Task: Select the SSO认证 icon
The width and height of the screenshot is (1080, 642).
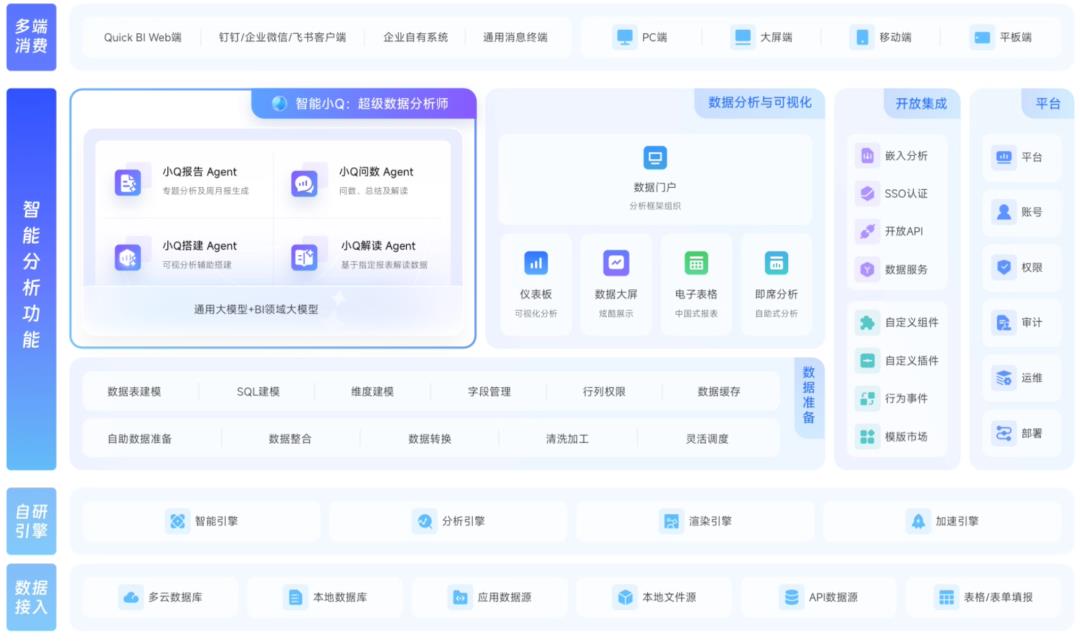Action: [867, 193]
